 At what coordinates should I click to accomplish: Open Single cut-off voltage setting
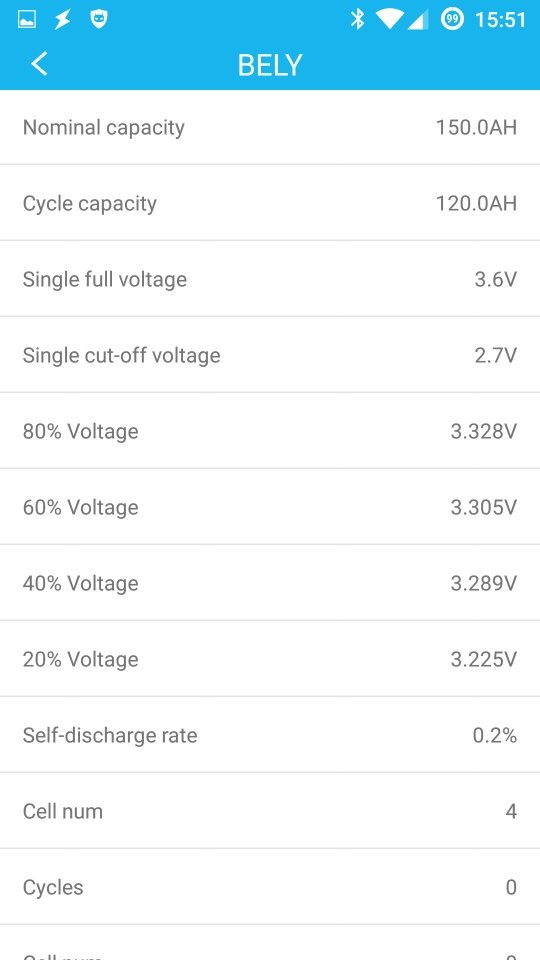270,354
